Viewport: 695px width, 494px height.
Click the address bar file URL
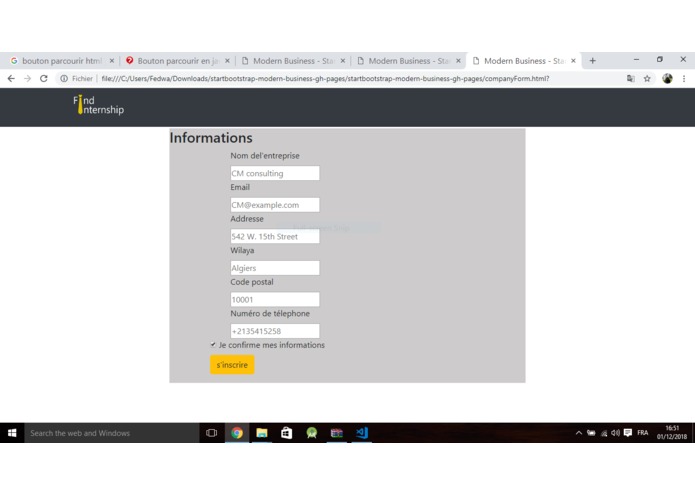click(325, 78)
